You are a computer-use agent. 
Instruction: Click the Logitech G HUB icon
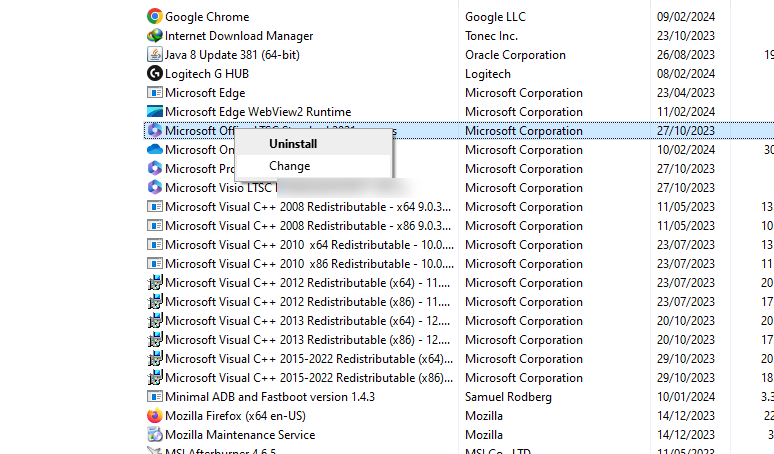(x=155, y=74)
